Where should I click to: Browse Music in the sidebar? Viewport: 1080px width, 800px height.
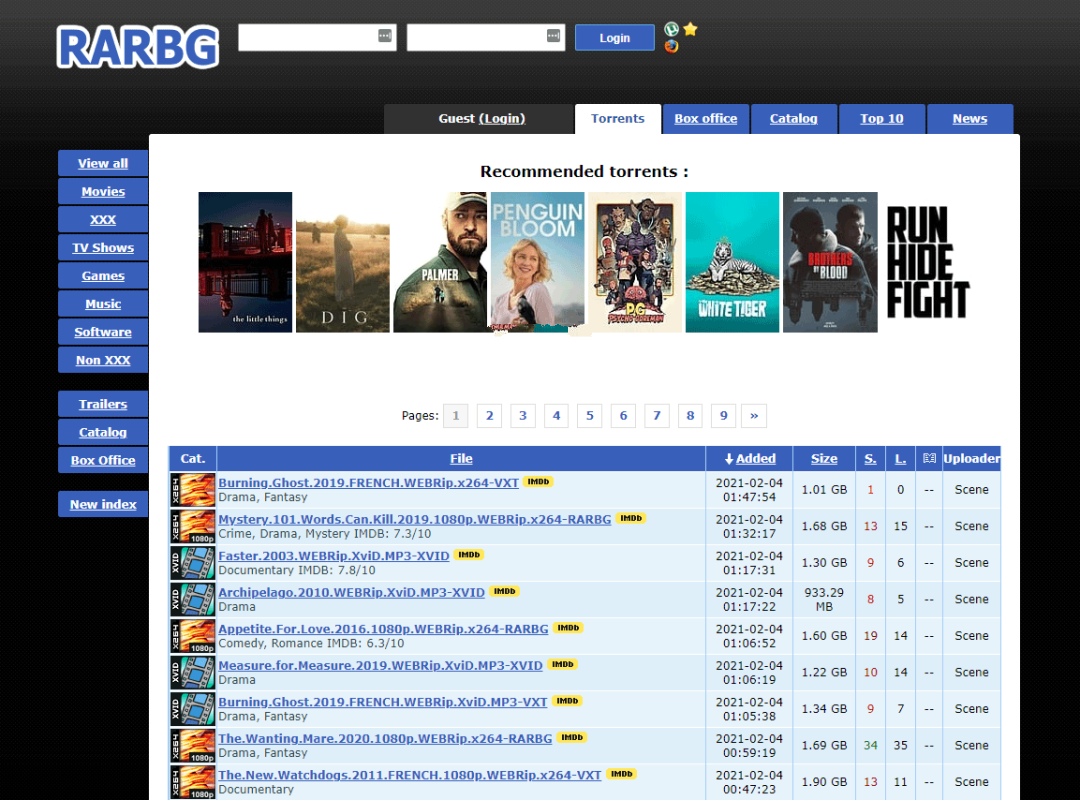(x=103, y=304)
